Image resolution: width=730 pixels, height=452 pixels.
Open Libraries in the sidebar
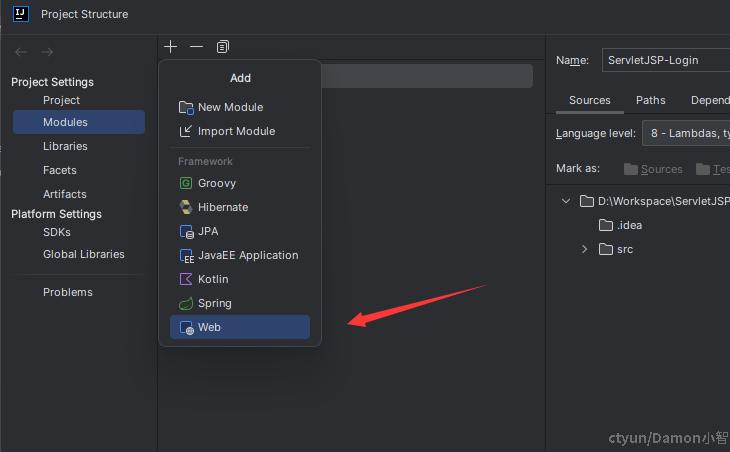[65, 146]
